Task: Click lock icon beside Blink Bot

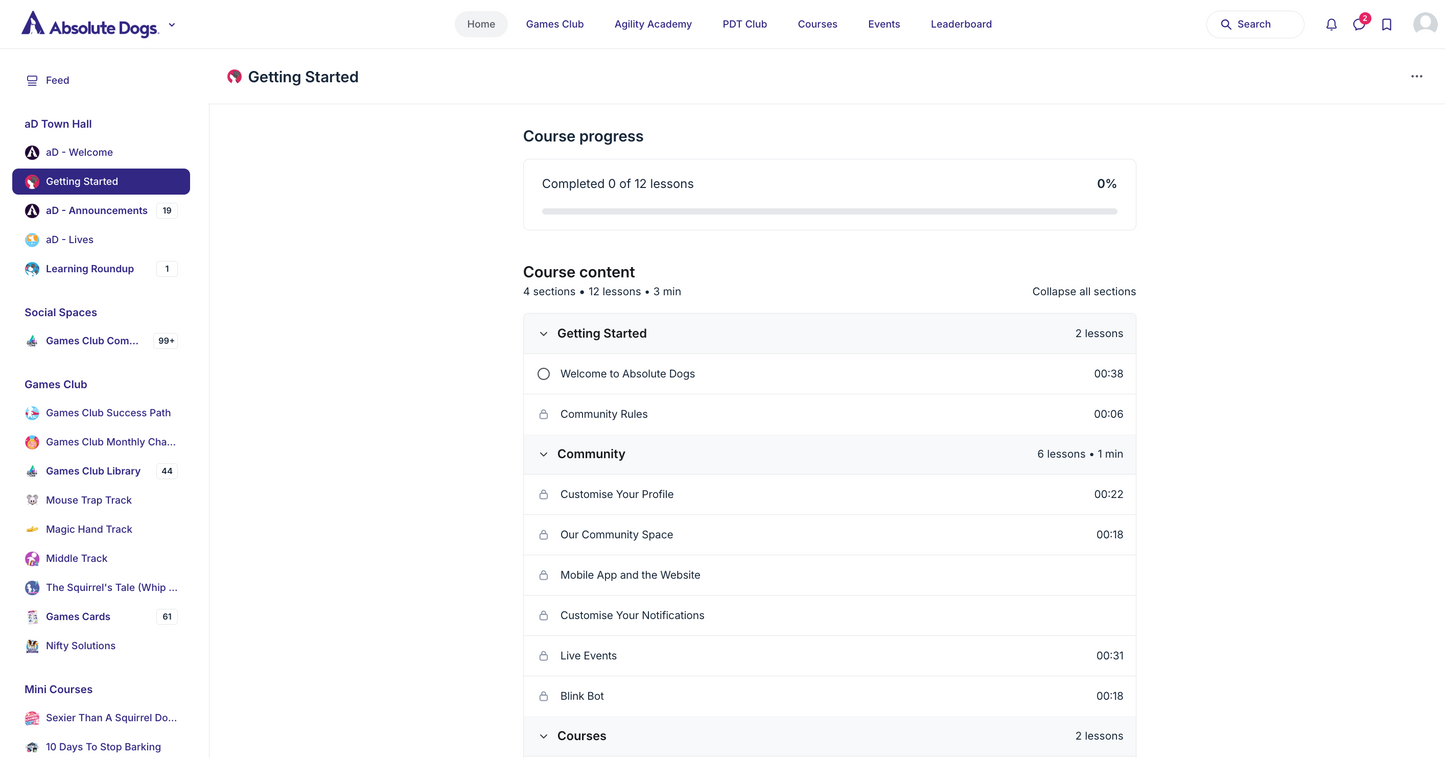Action: (x=544, y=696)
